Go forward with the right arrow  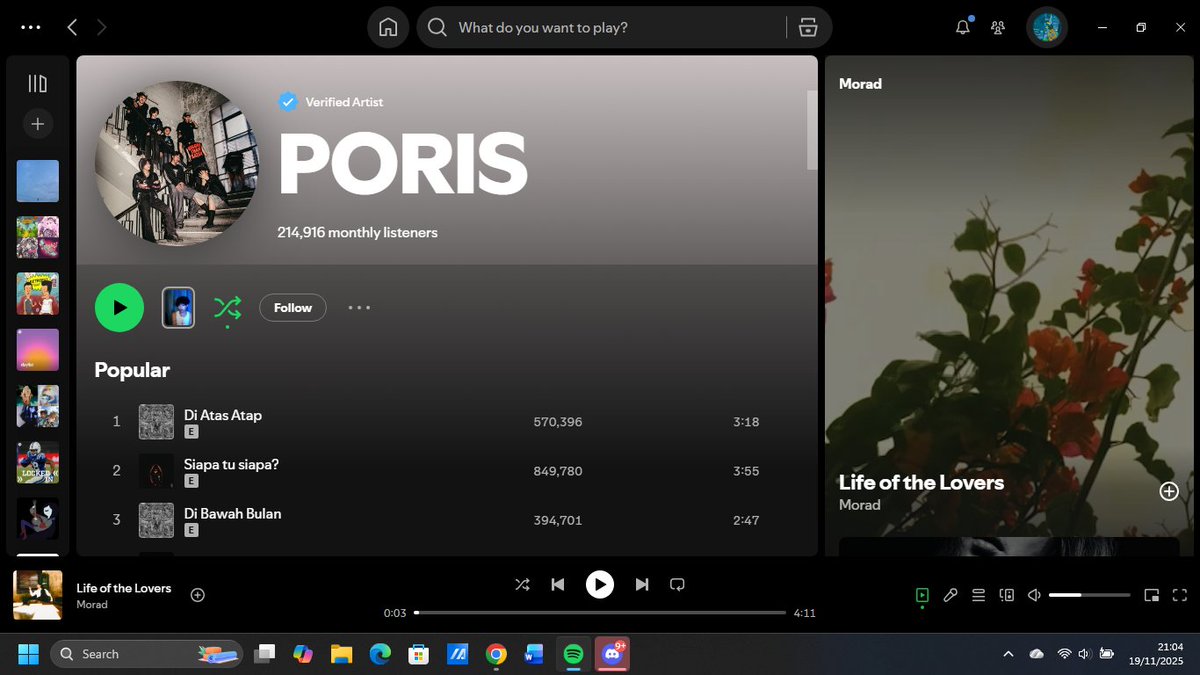coord(101,27)
